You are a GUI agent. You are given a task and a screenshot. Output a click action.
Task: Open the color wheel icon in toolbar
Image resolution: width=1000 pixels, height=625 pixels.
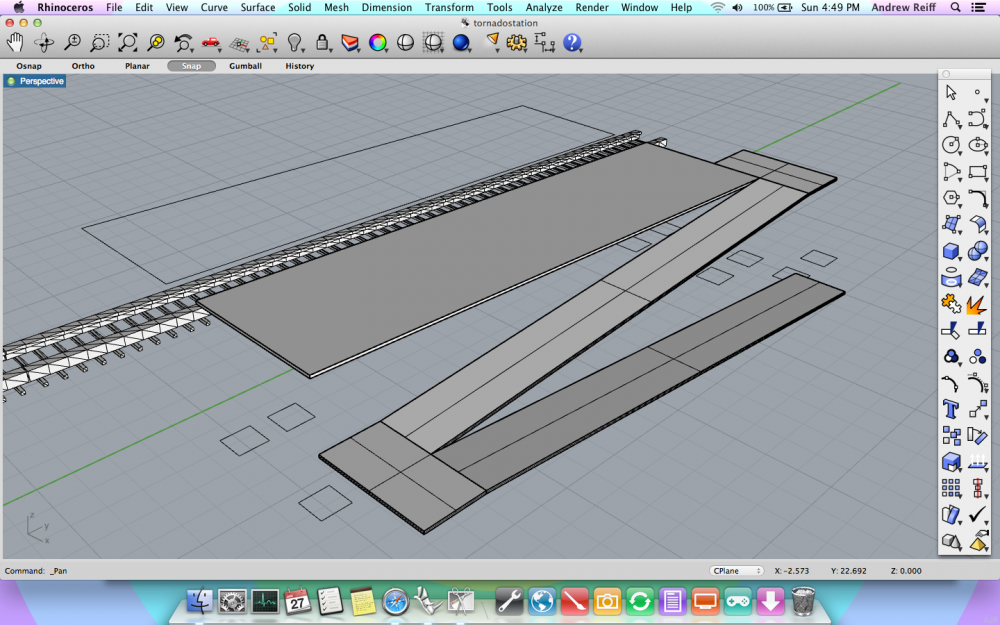(x=377, y=43)
